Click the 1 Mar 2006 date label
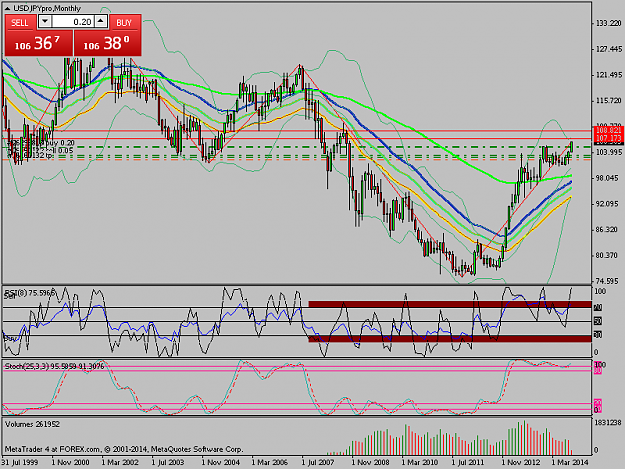Image resolution: width=625 pixels, height=469 pixels. [x=270, y=462]
